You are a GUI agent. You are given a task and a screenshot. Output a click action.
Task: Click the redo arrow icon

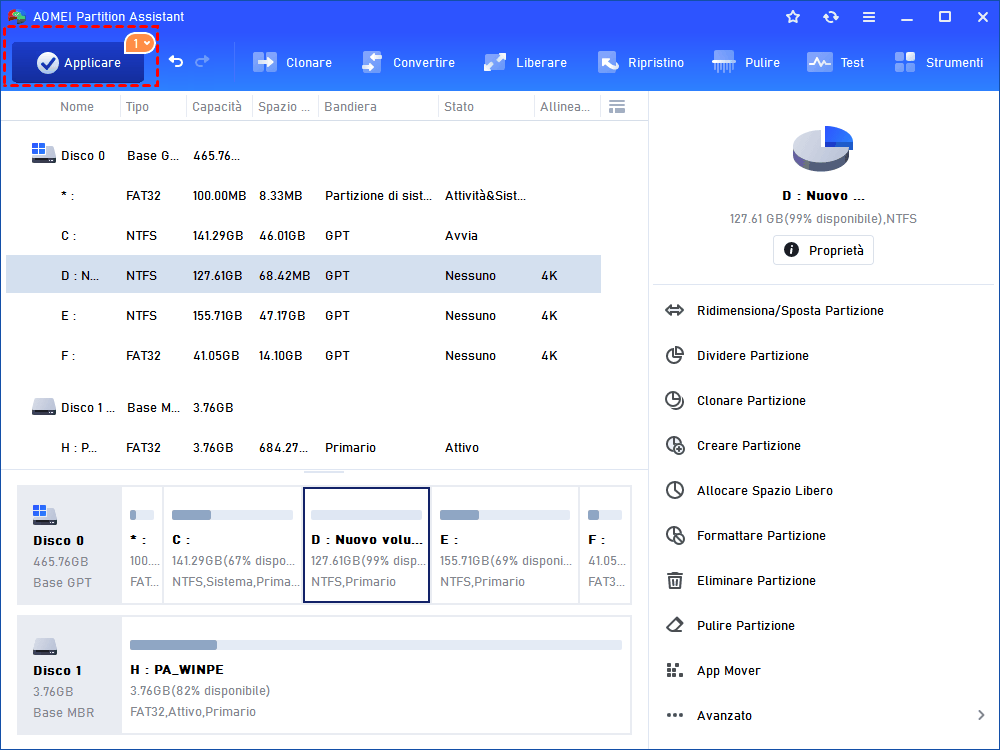click(x=203, y=62)
